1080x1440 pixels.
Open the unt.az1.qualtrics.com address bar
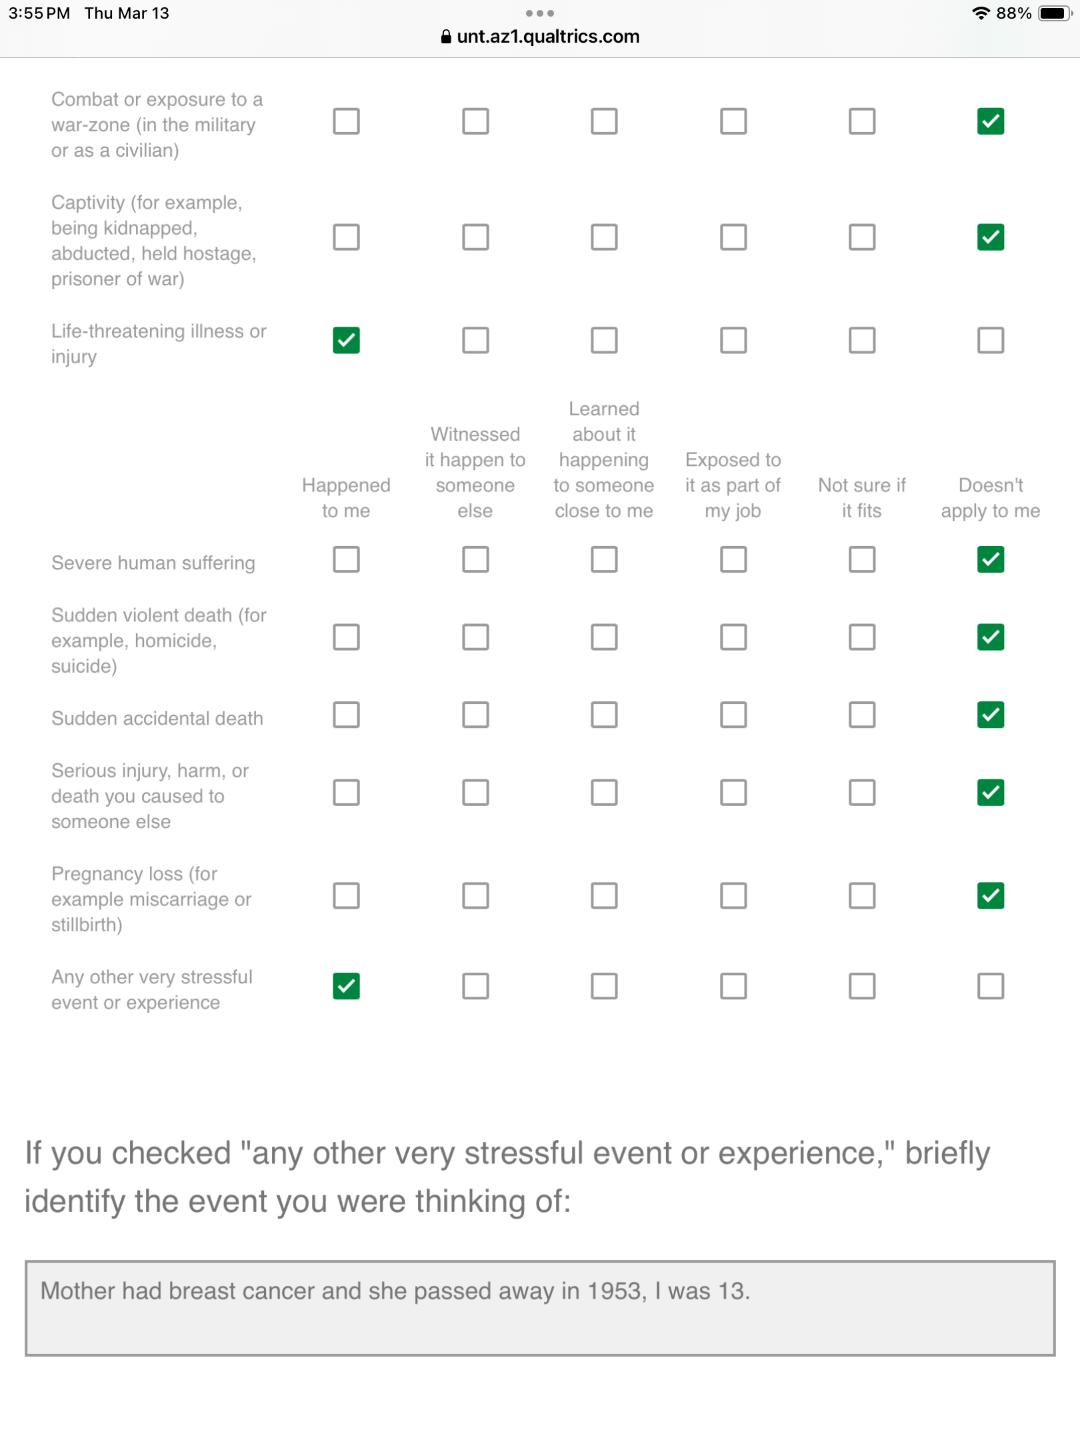[540, 37]
